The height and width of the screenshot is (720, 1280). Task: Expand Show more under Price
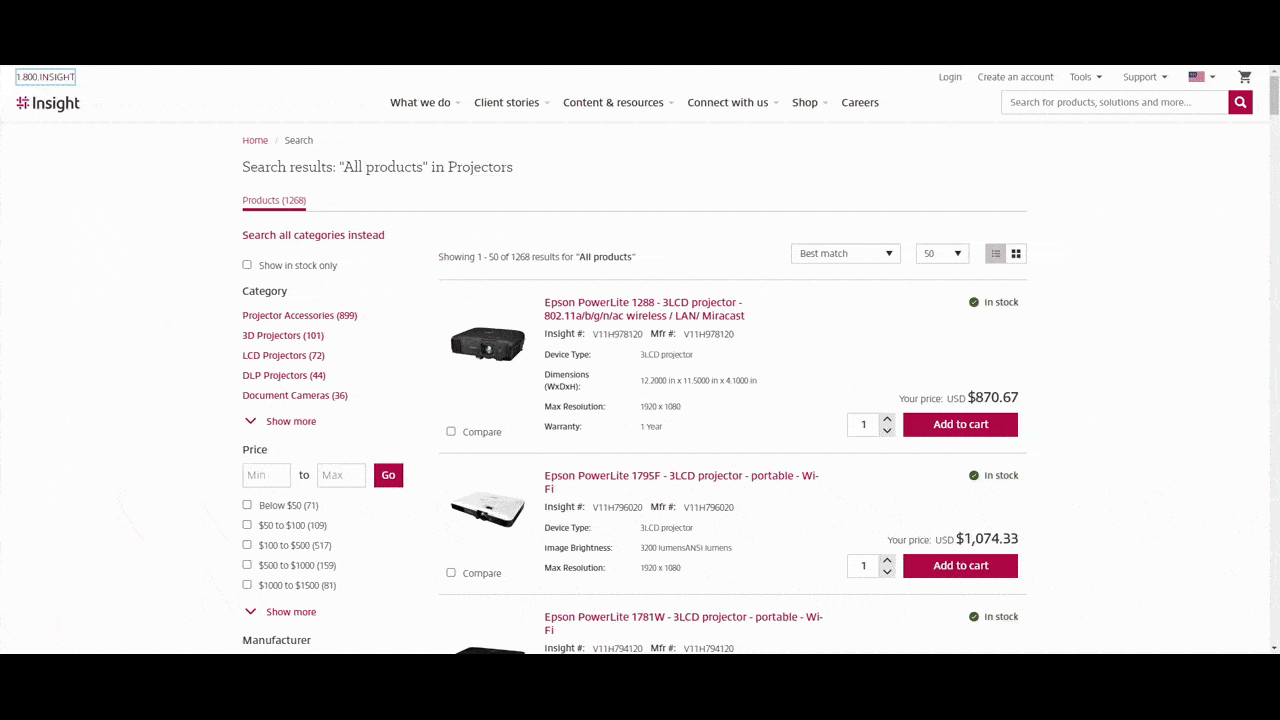tap(281, 612)
